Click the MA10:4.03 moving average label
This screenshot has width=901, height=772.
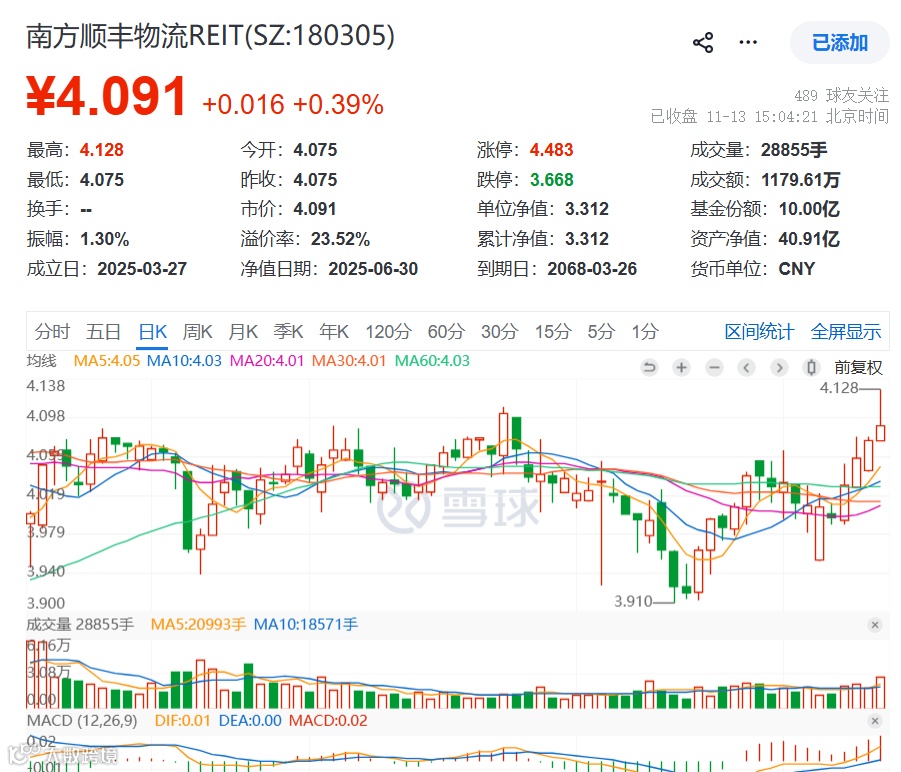point(184,361)
